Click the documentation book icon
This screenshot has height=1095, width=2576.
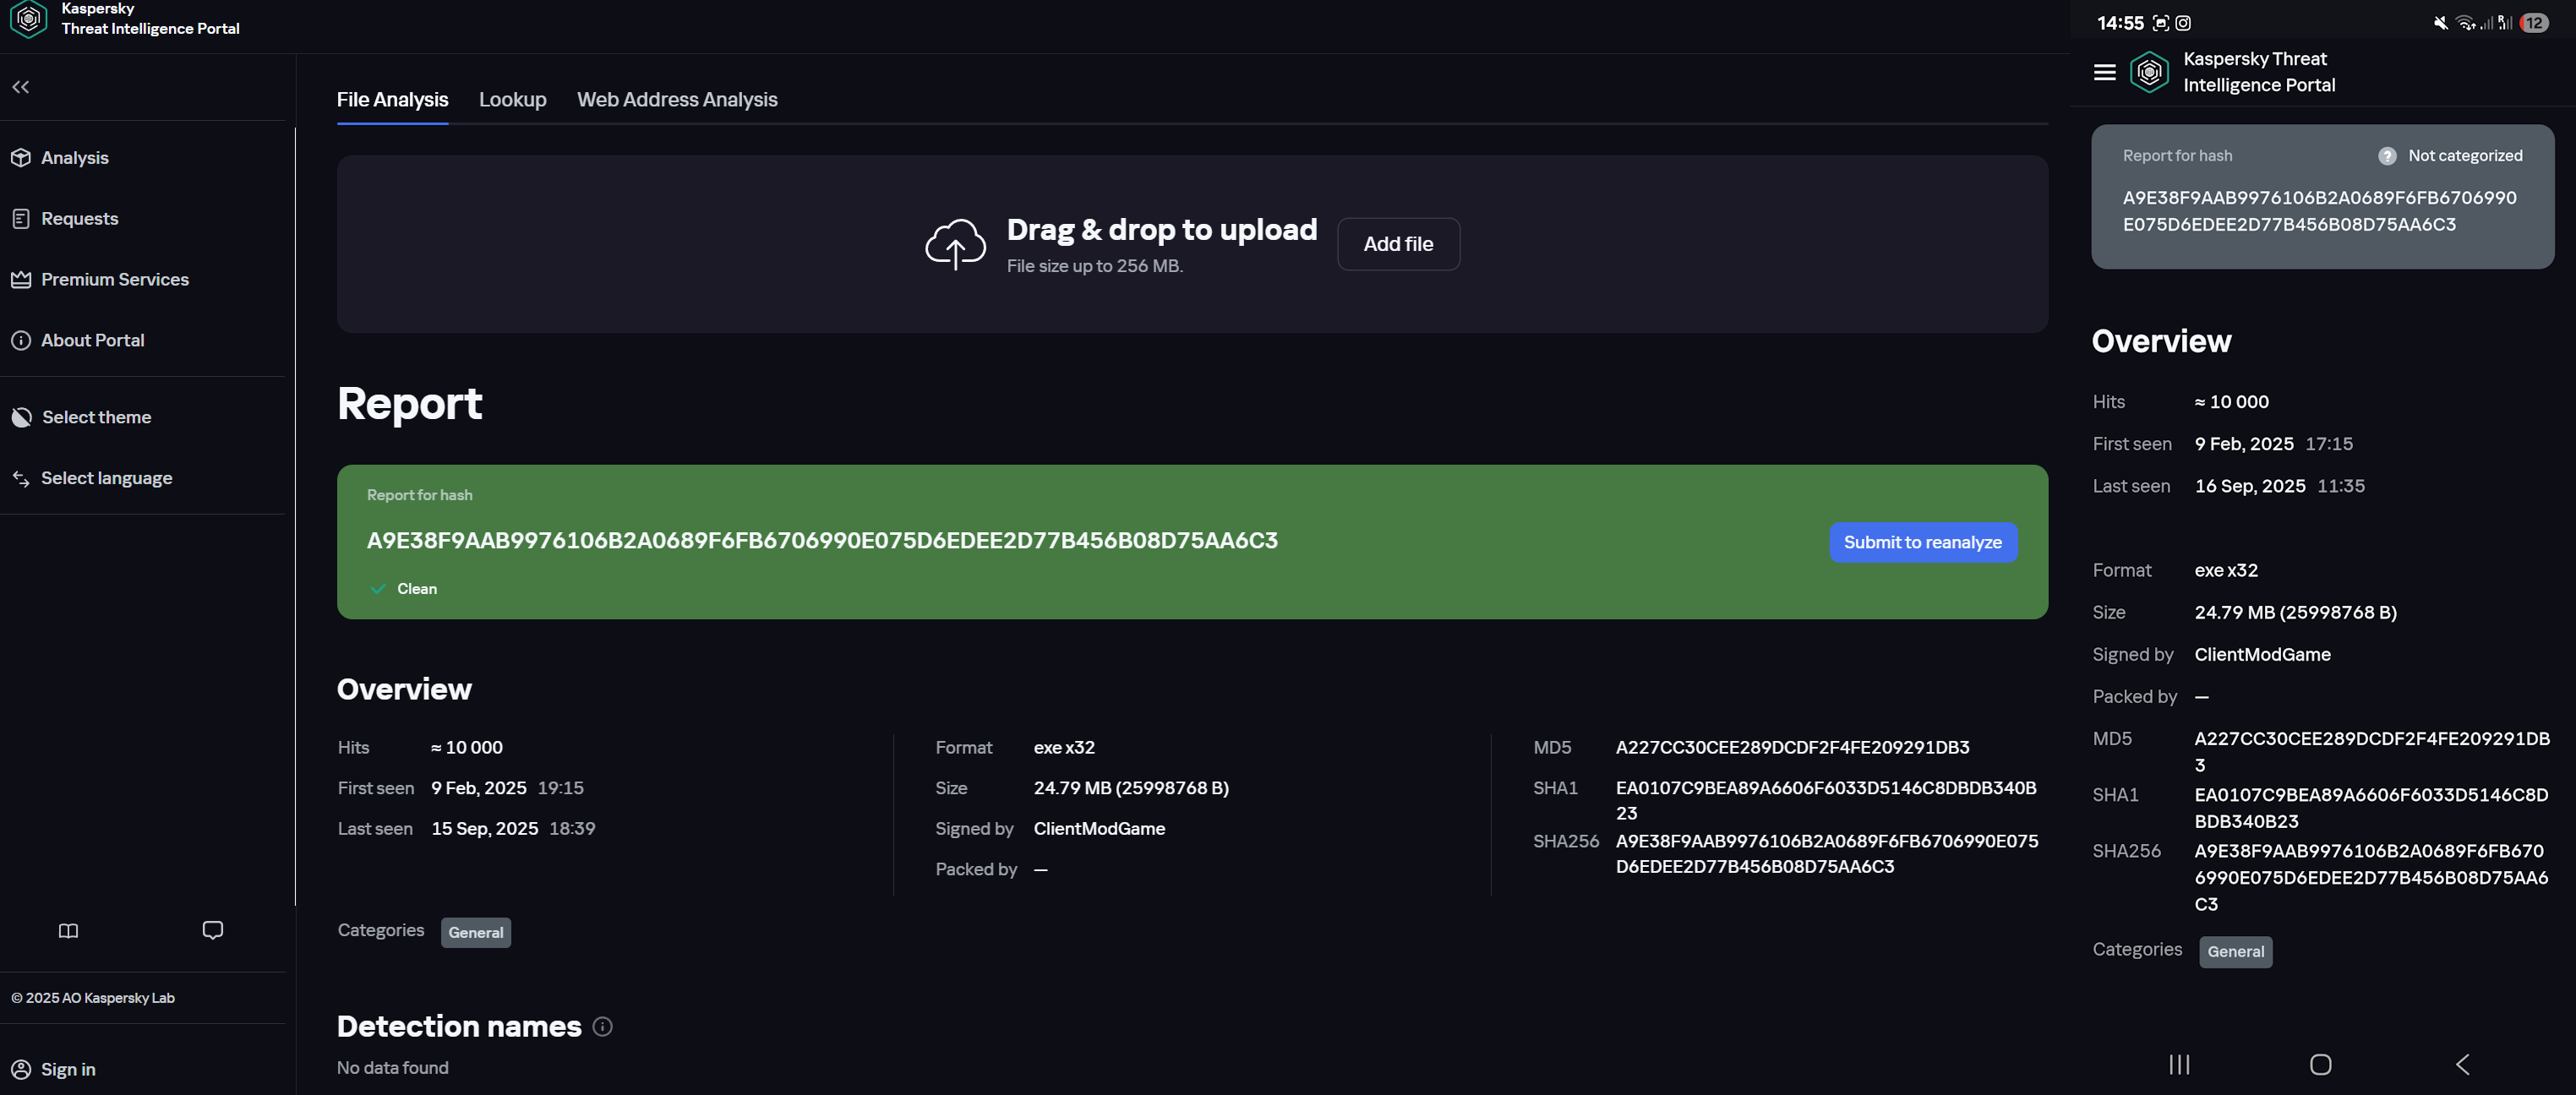[68, 931]
